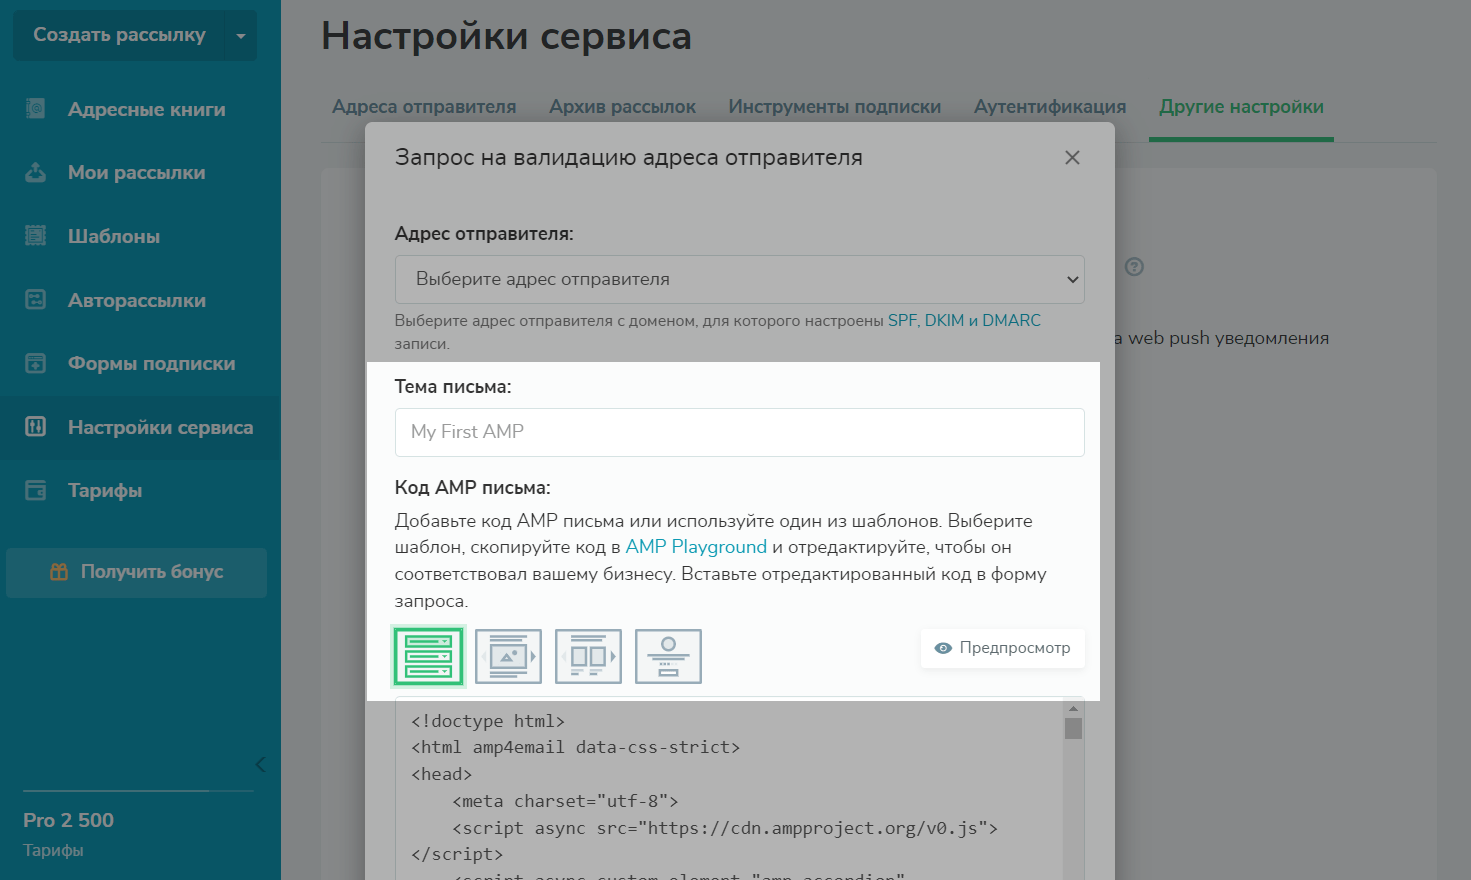The image size is (1471, 880).
Task: Click the Тарифы wallet icon
Action: click(36, 490)
